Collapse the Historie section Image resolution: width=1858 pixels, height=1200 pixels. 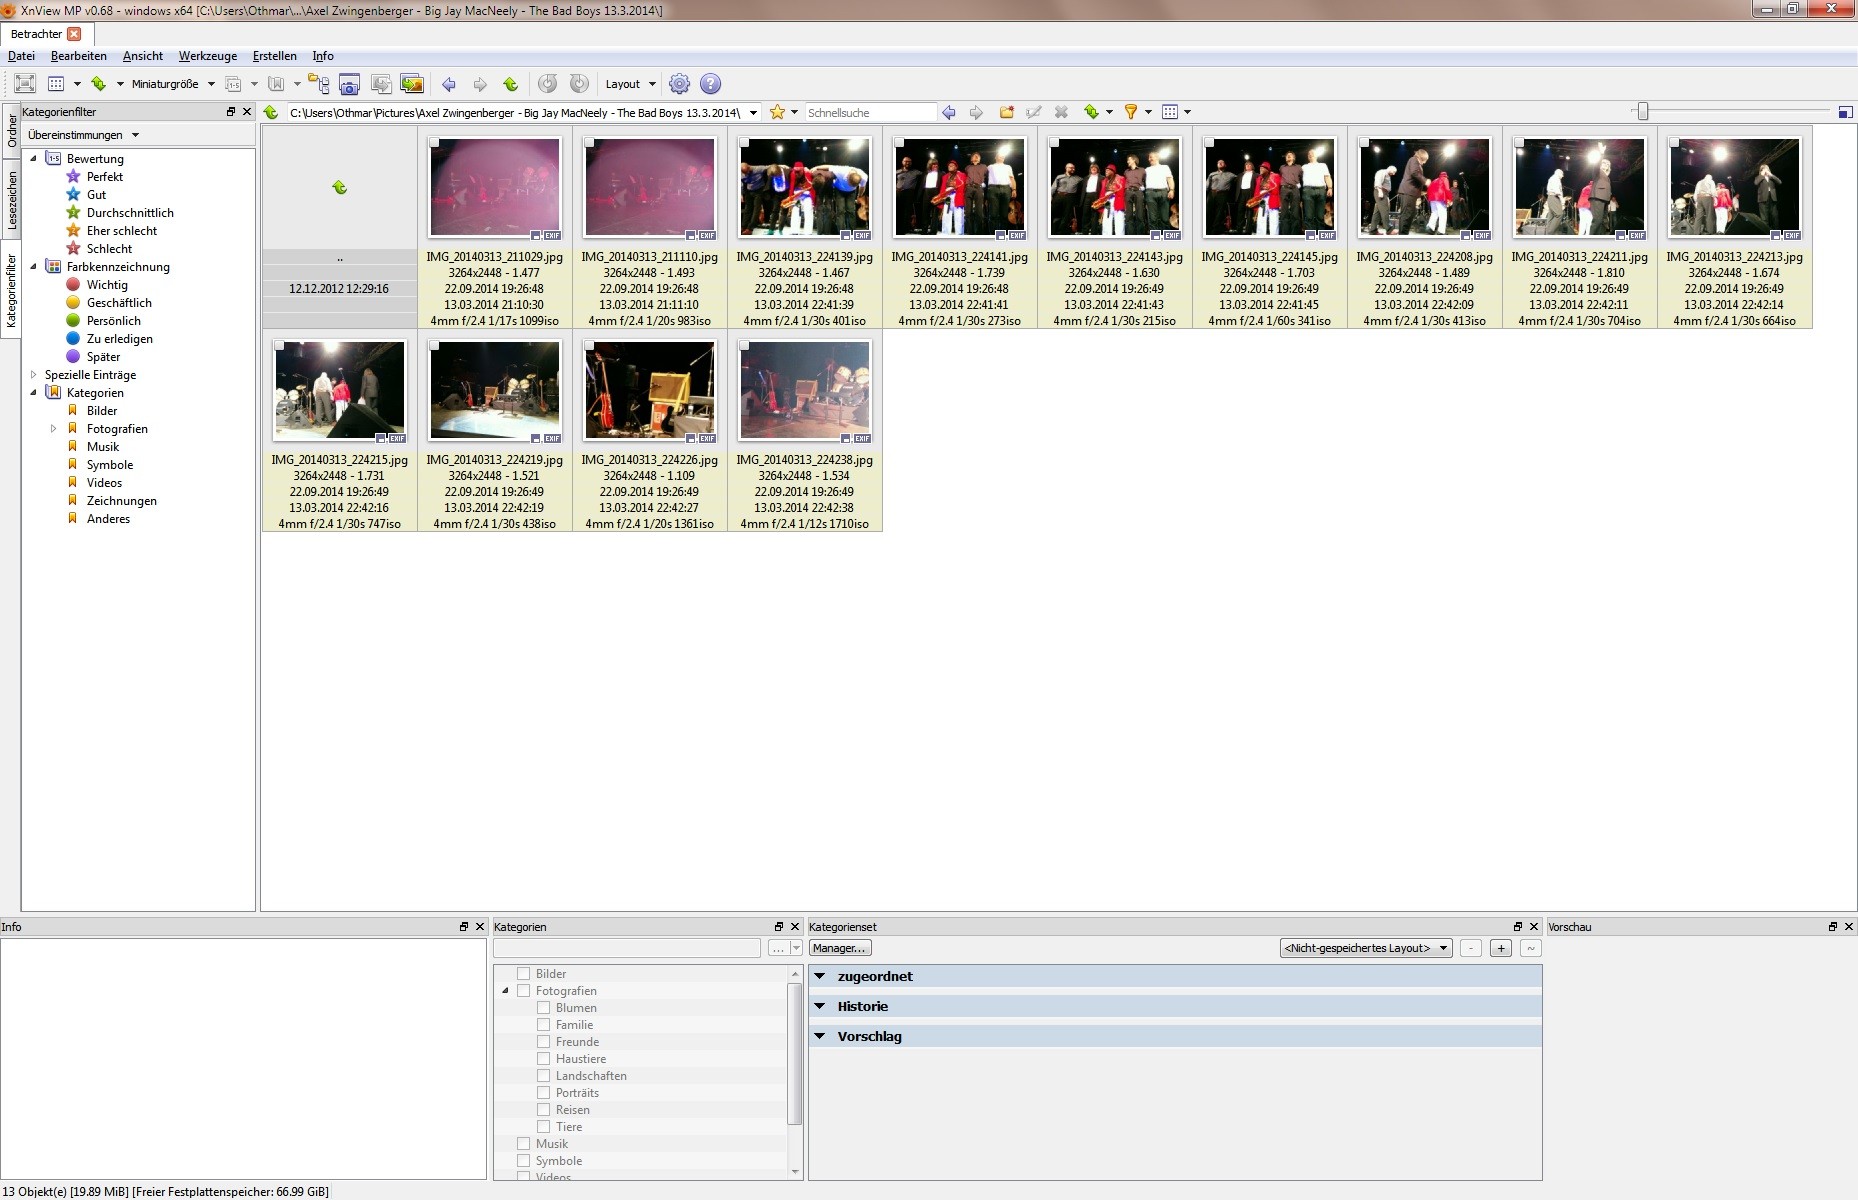(x=820, y=1006)
